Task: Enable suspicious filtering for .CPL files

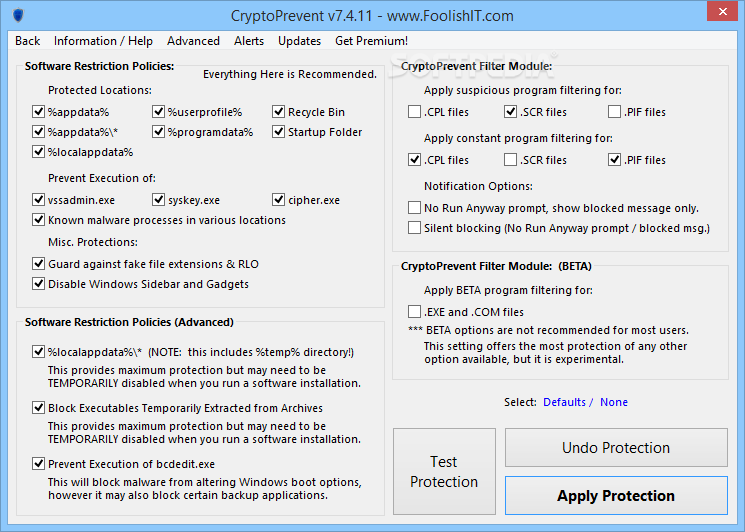Action: pyautogui.click(x=414, y=112)
